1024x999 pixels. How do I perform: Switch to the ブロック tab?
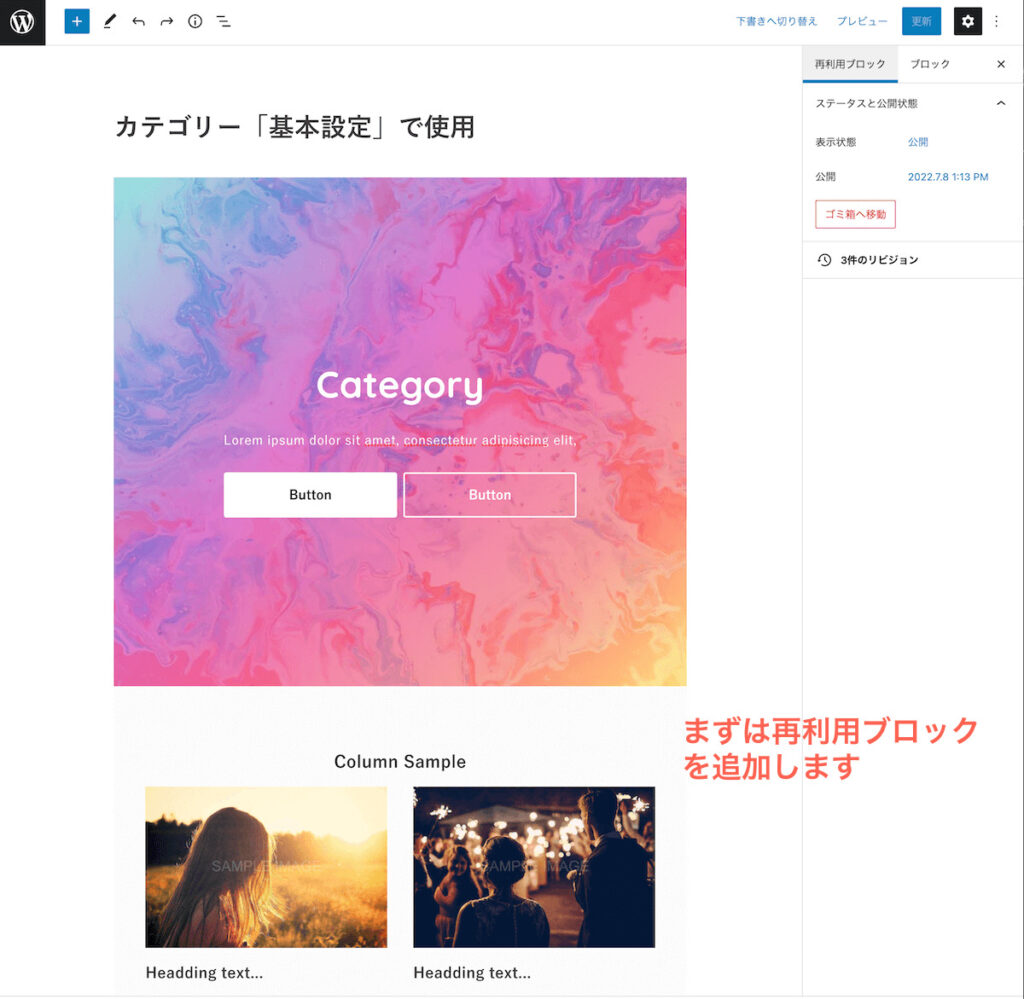tap(930, 64)
